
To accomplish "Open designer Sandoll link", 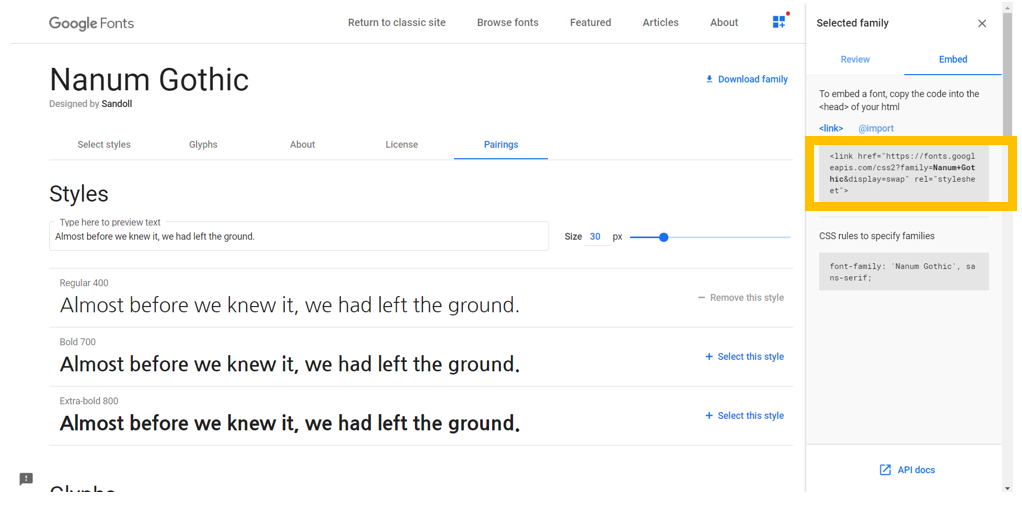I will point(117,104).
